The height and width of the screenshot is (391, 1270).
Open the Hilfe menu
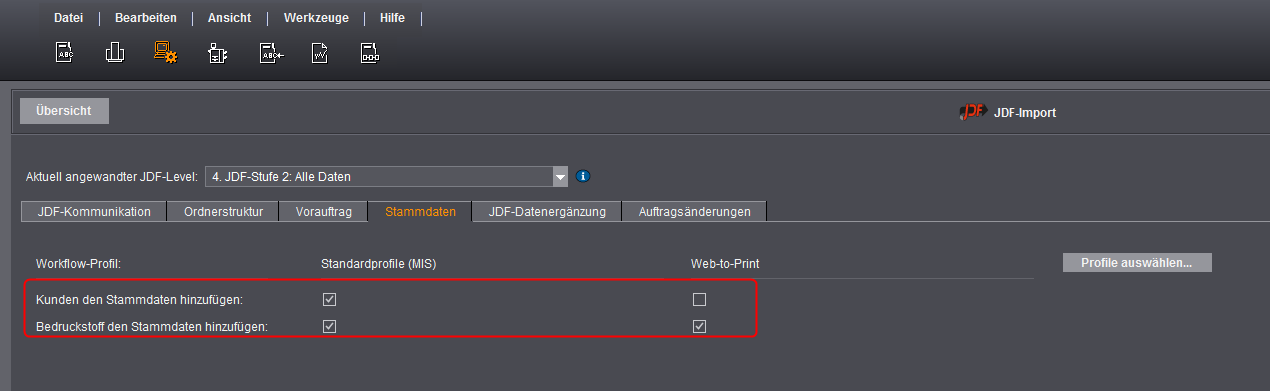coord(392,18)
